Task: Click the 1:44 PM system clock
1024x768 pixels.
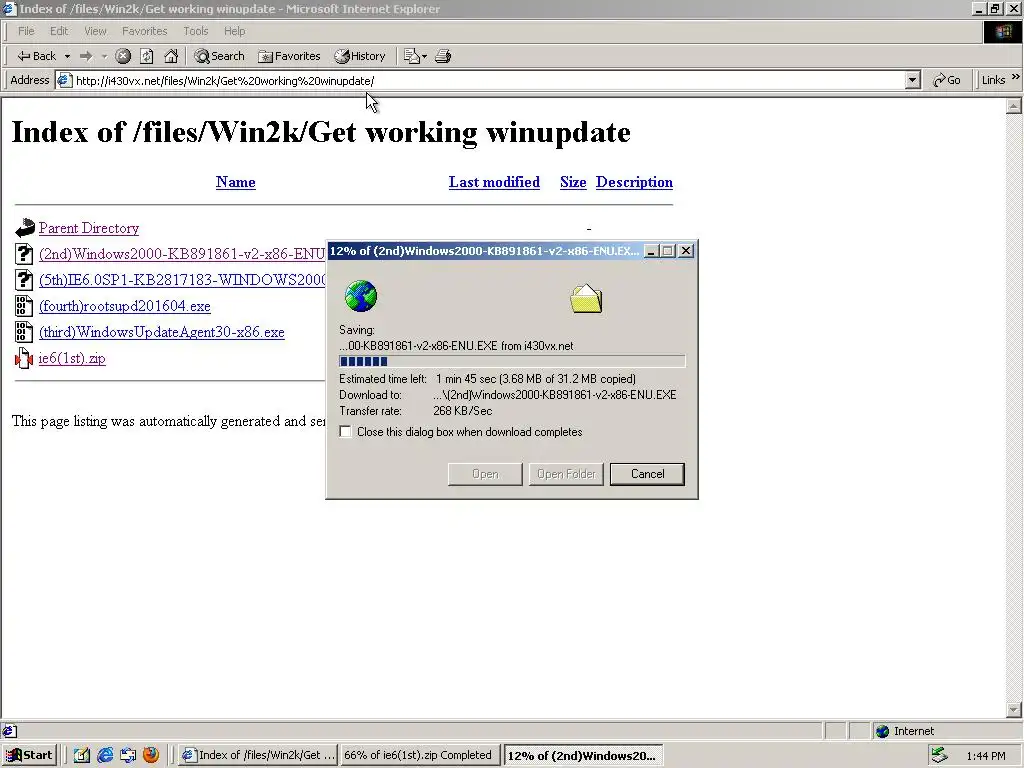Action: 985,756
